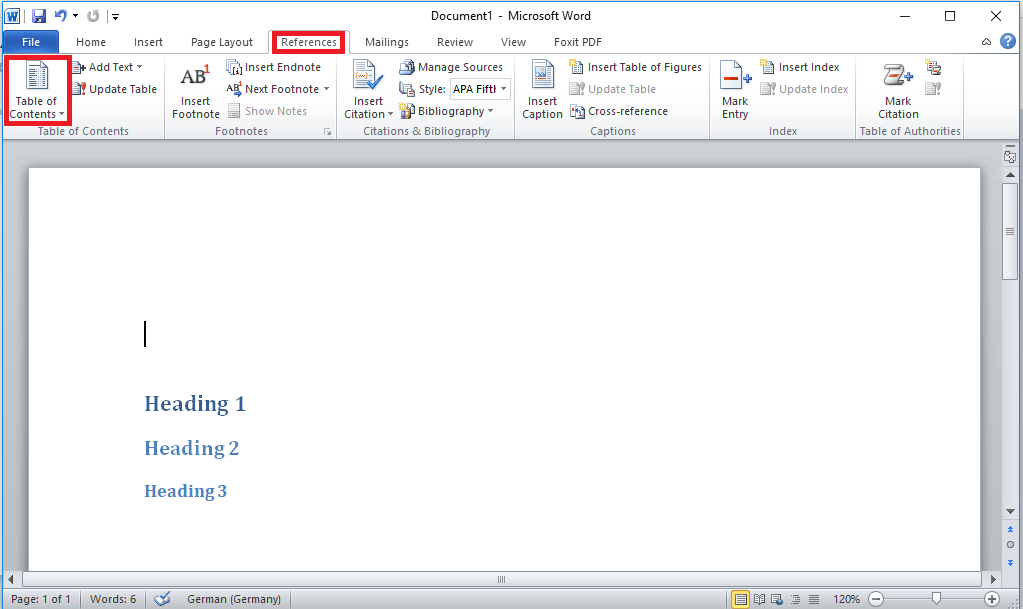Switch to the Mailings tab
This screenshot has width=1023, height=609.
(x=386, y=42)
